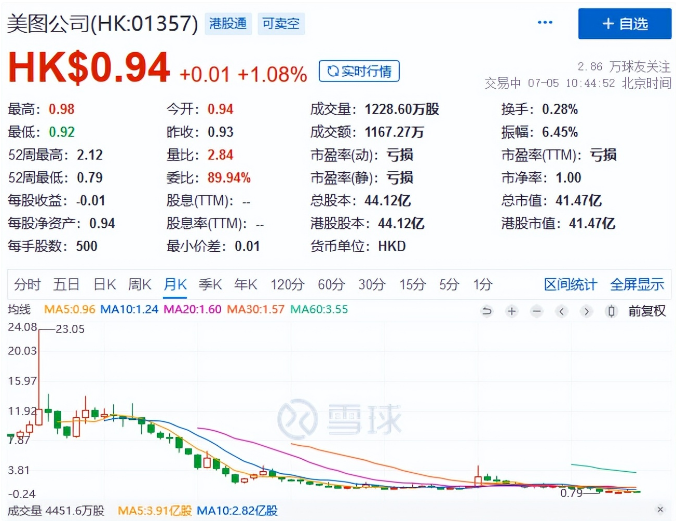Viewport: 676px width, 529px height.
Task: Open the 30分 interval tab
Action: (372, 285)
